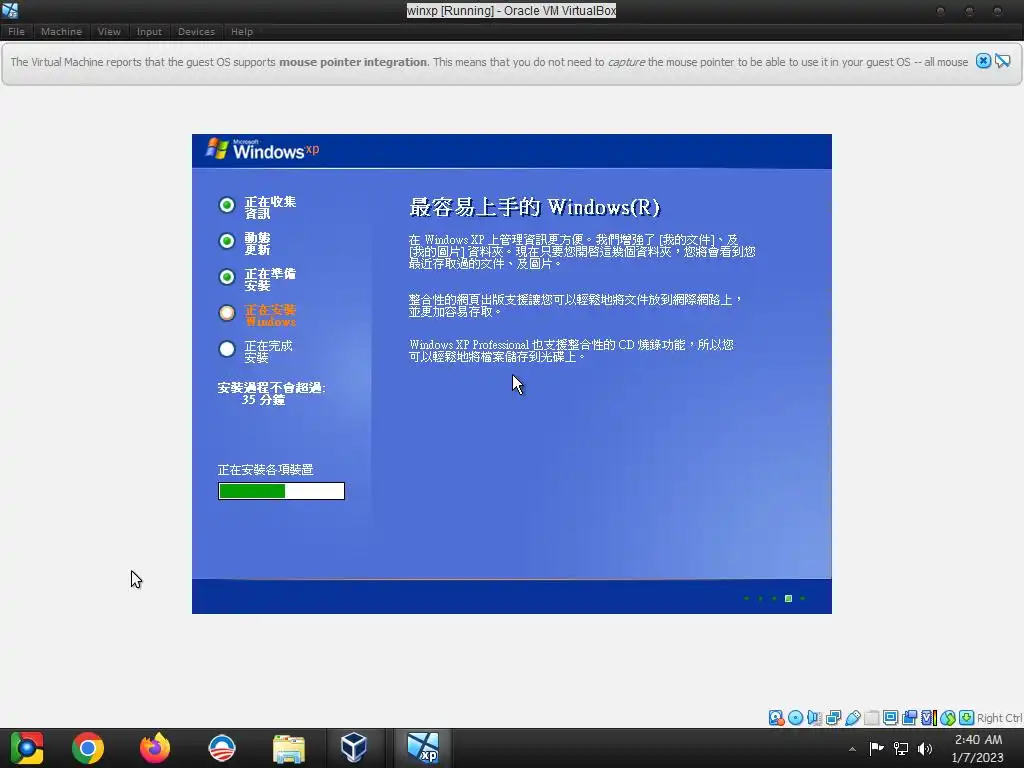Open the Machine menu
This screenshot has width=1024, height=768.
coord(61,31)
